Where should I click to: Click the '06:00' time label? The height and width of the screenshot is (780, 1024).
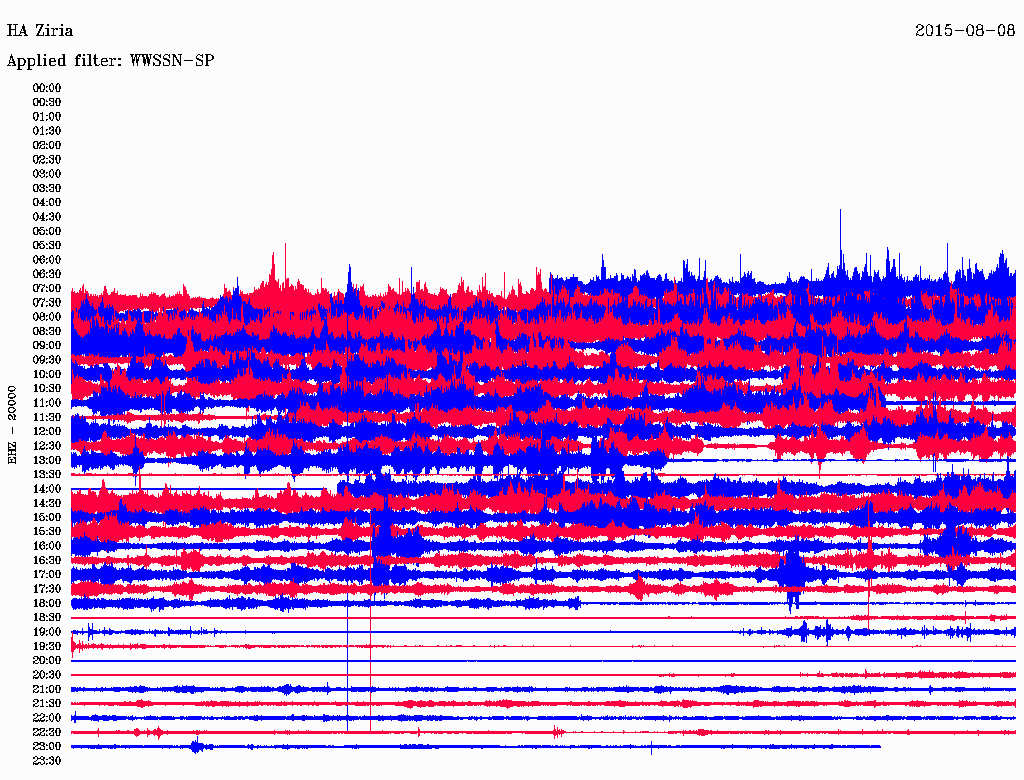pyautogui.click(x=47, y=260)
